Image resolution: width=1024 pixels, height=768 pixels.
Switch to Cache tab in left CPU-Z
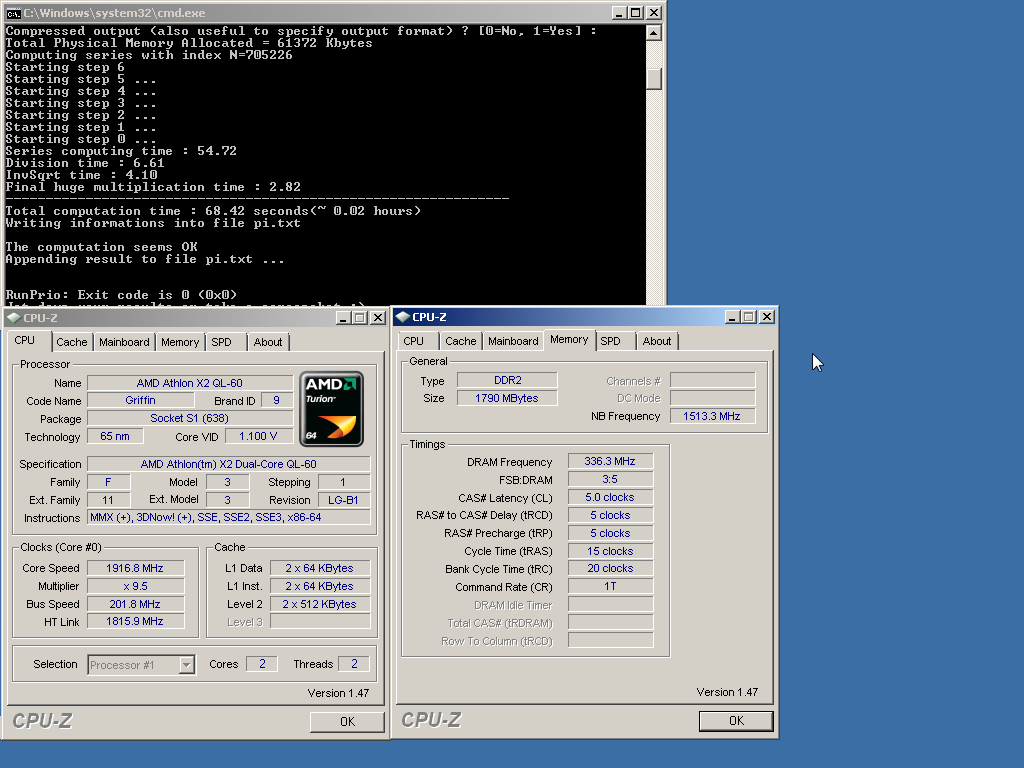[71, 342]
